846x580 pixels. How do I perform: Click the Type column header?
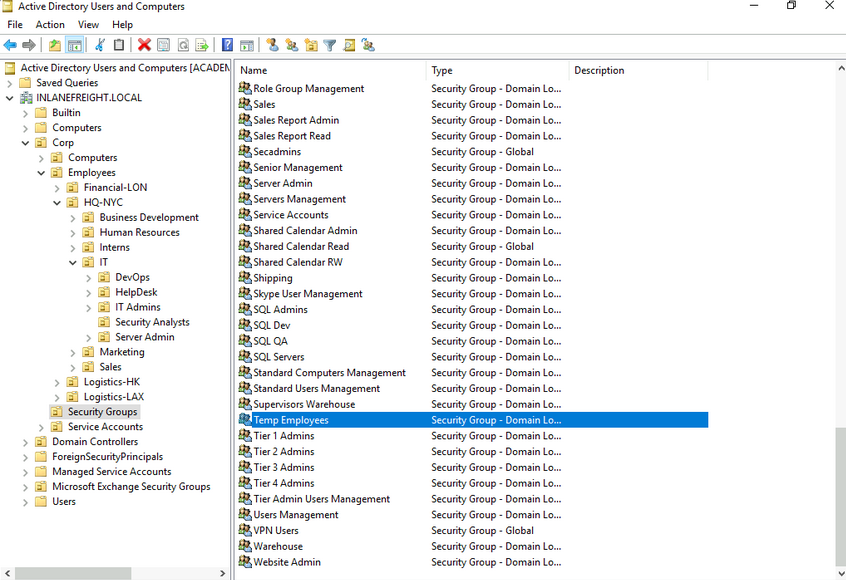click(497, 70)
